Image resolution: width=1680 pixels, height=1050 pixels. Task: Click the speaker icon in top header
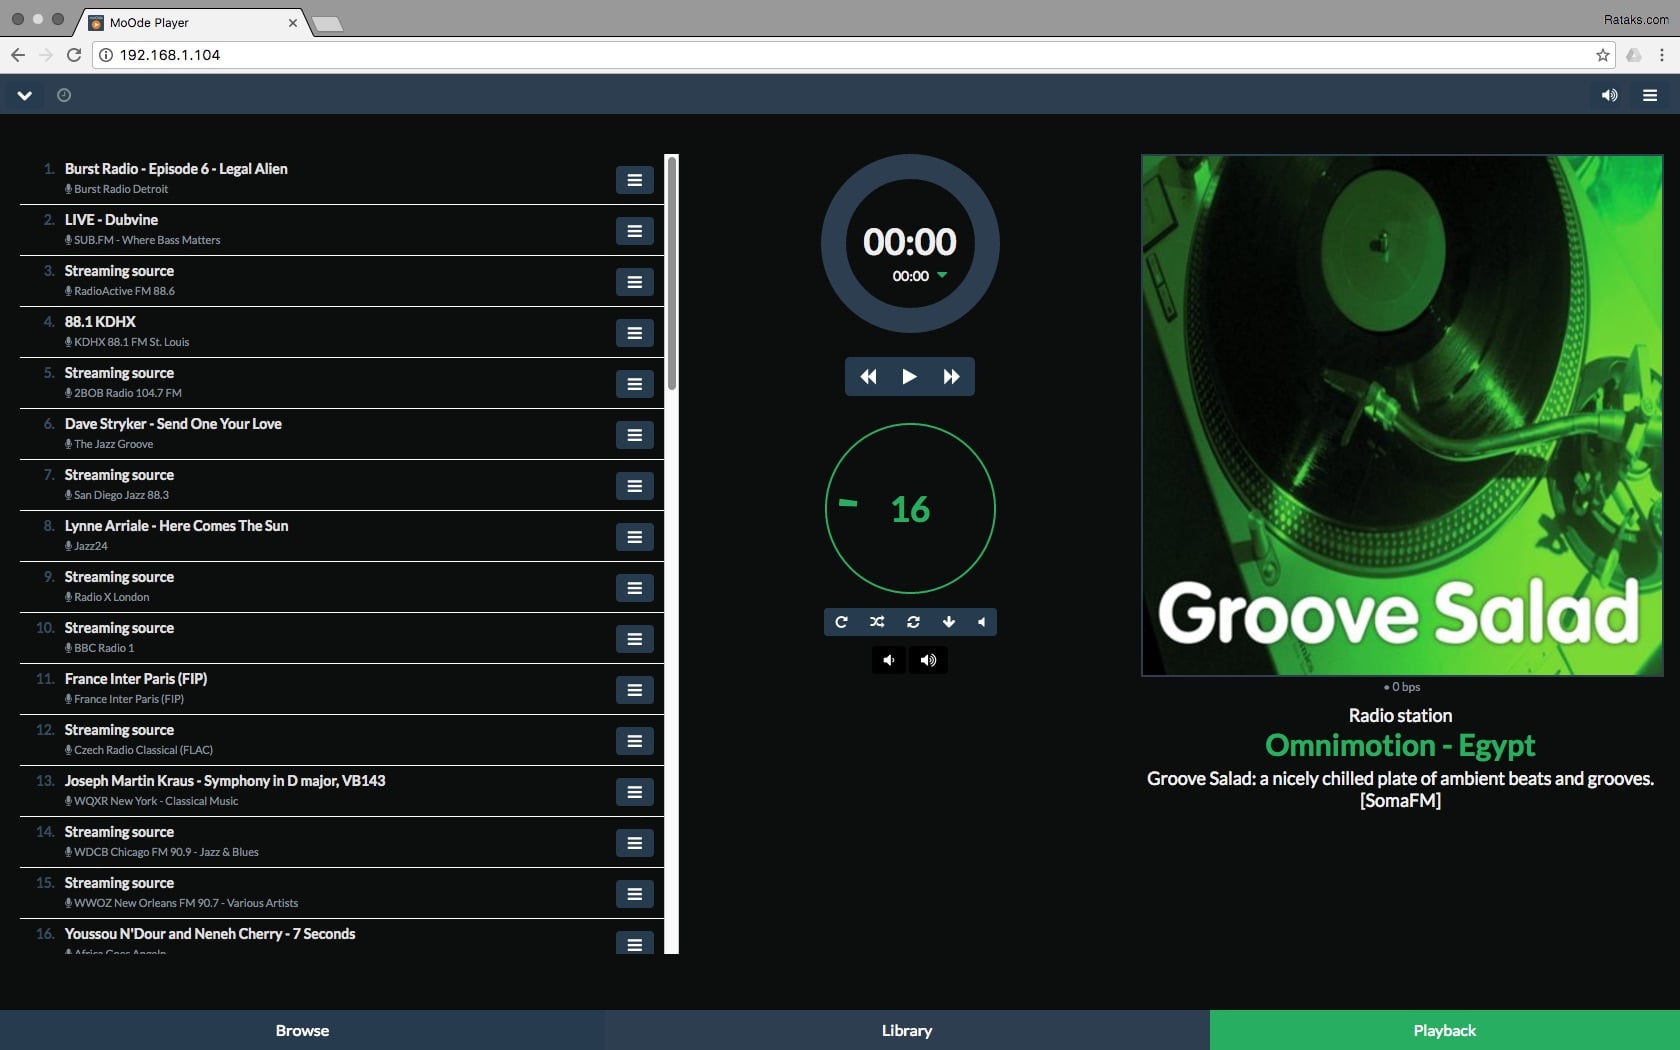(1609, 95)
